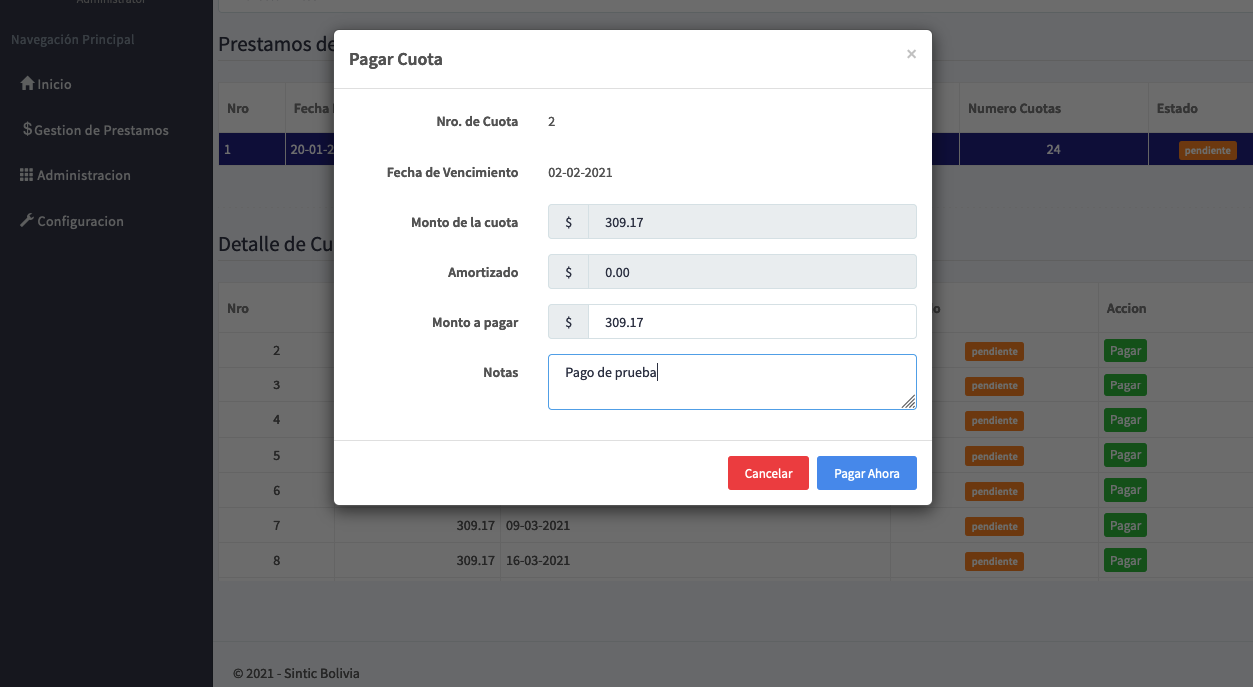Click the grid icon beside Administracion

pos(27,175)
